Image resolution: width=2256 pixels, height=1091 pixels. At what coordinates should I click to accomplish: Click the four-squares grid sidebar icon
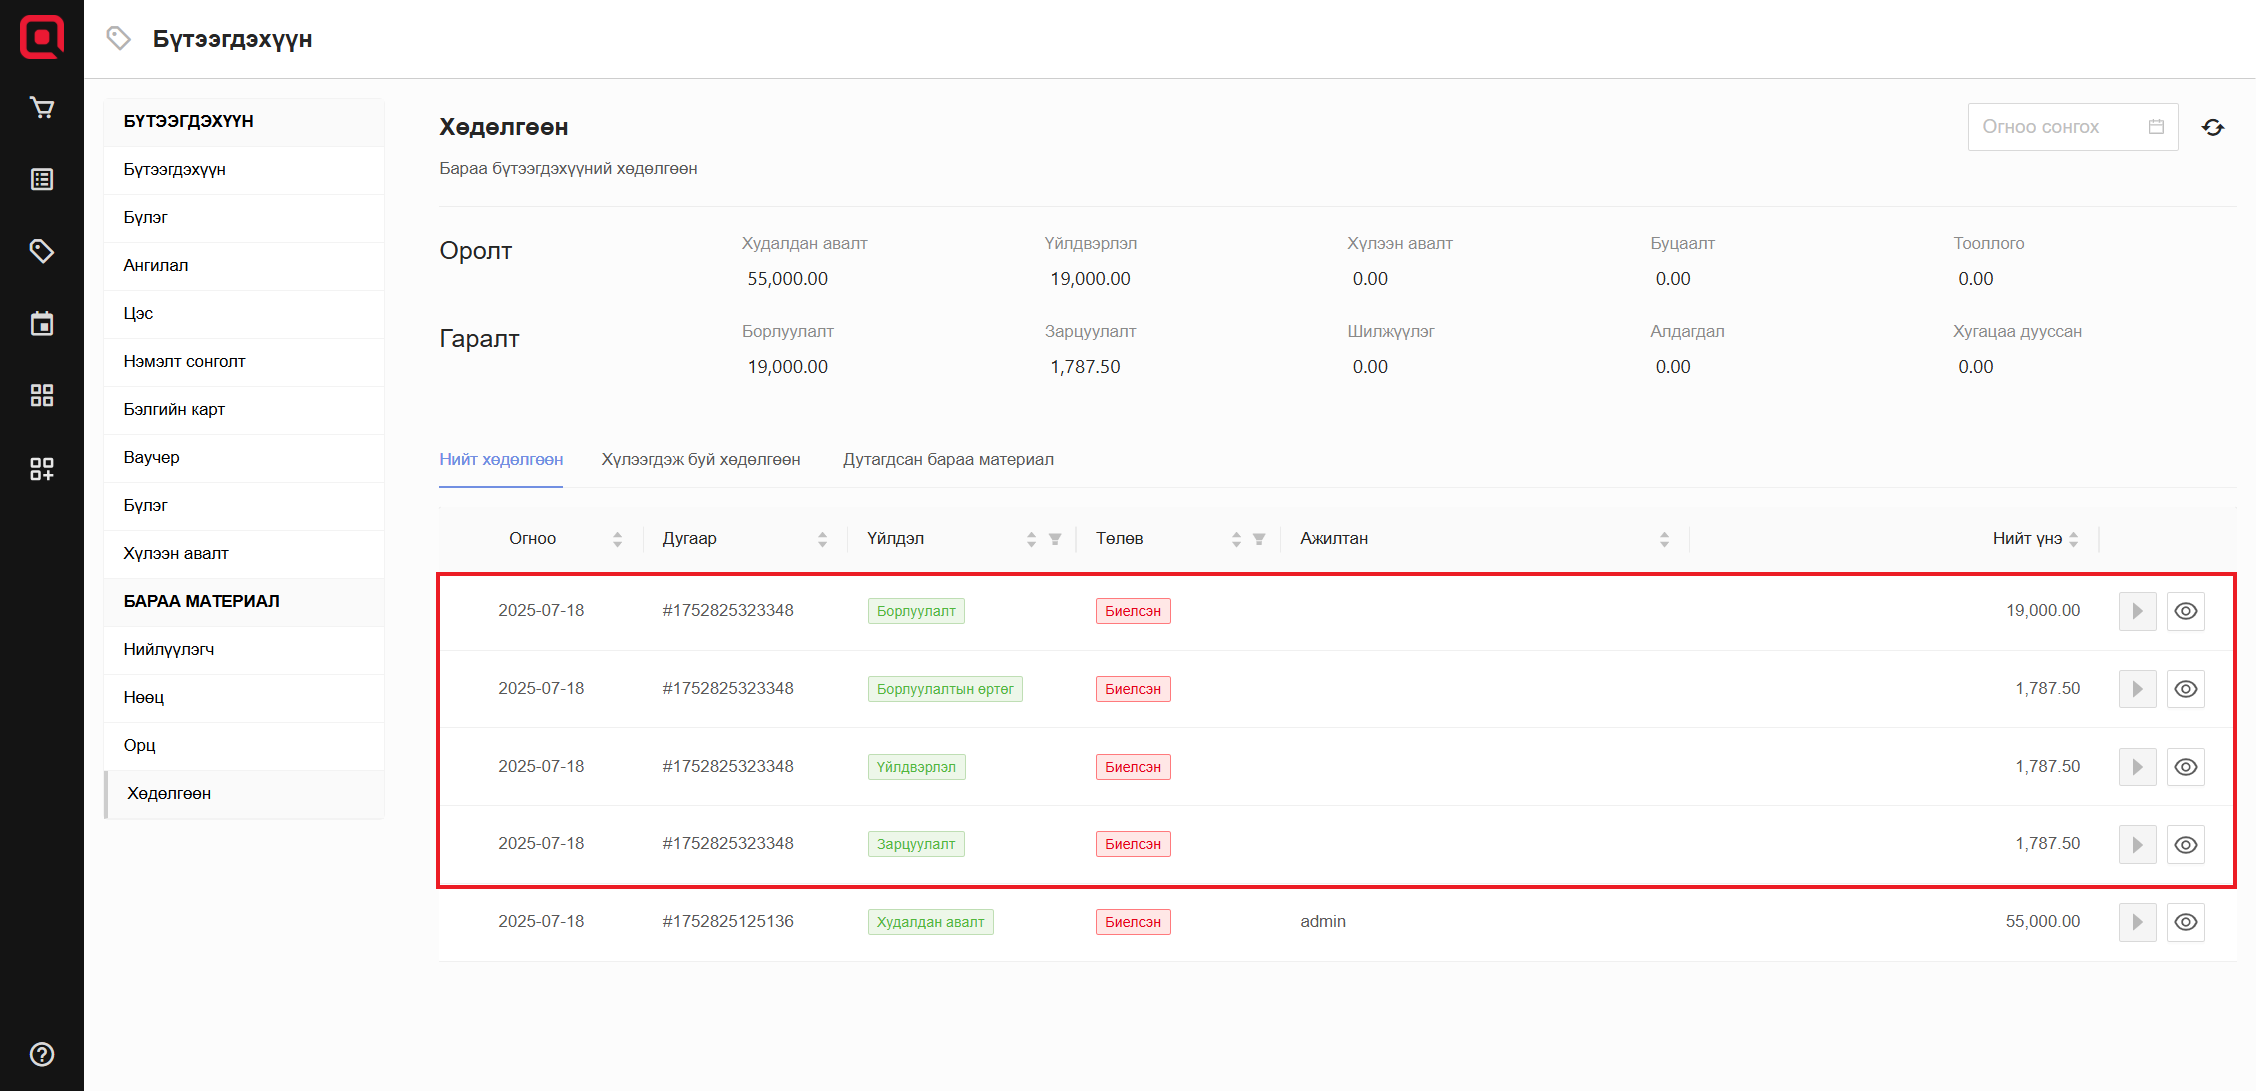(x=42, y=396)
